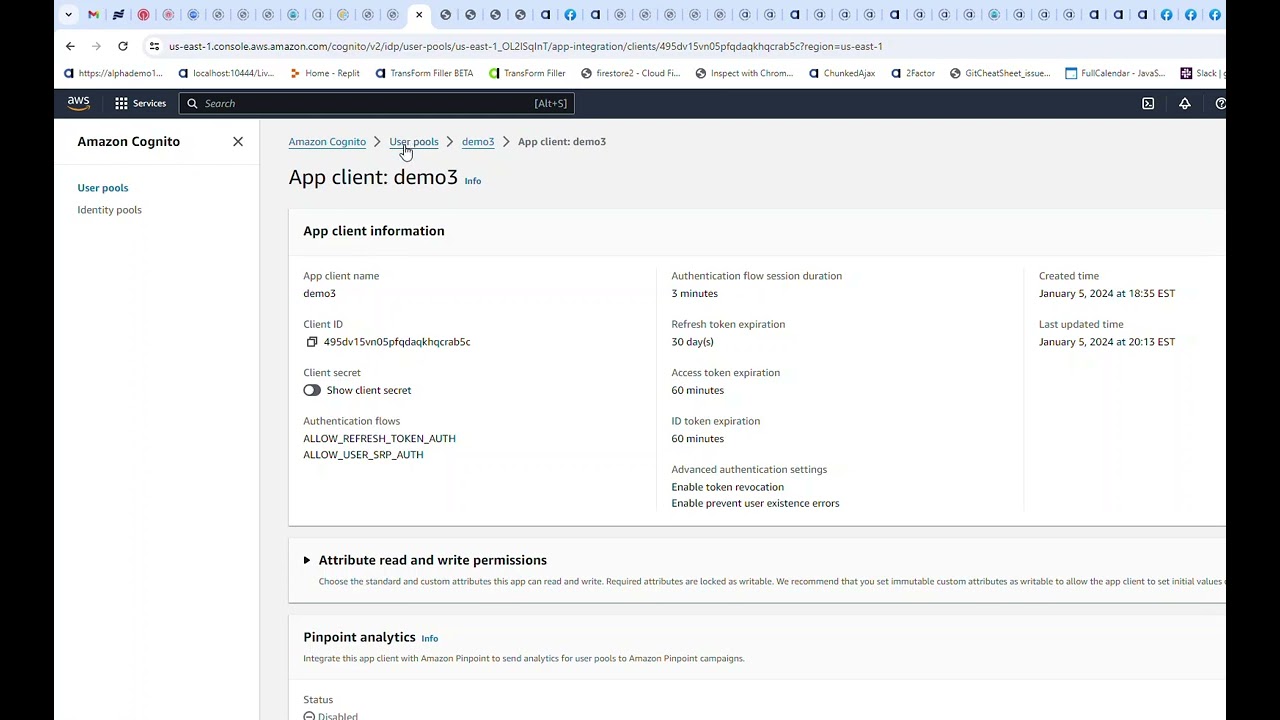This screenshot has width=1280, height=720.
Task: Switch to the Pinterest tab
Action: pos(143,15)
